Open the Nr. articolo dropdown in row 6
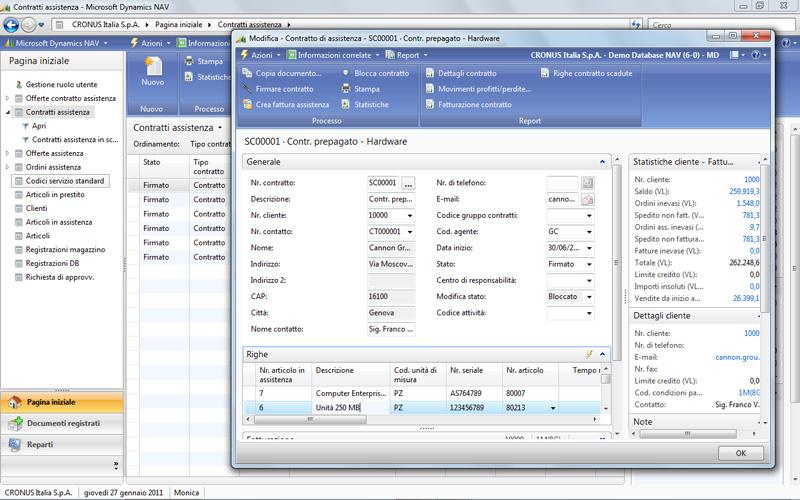 pos(553,408)
